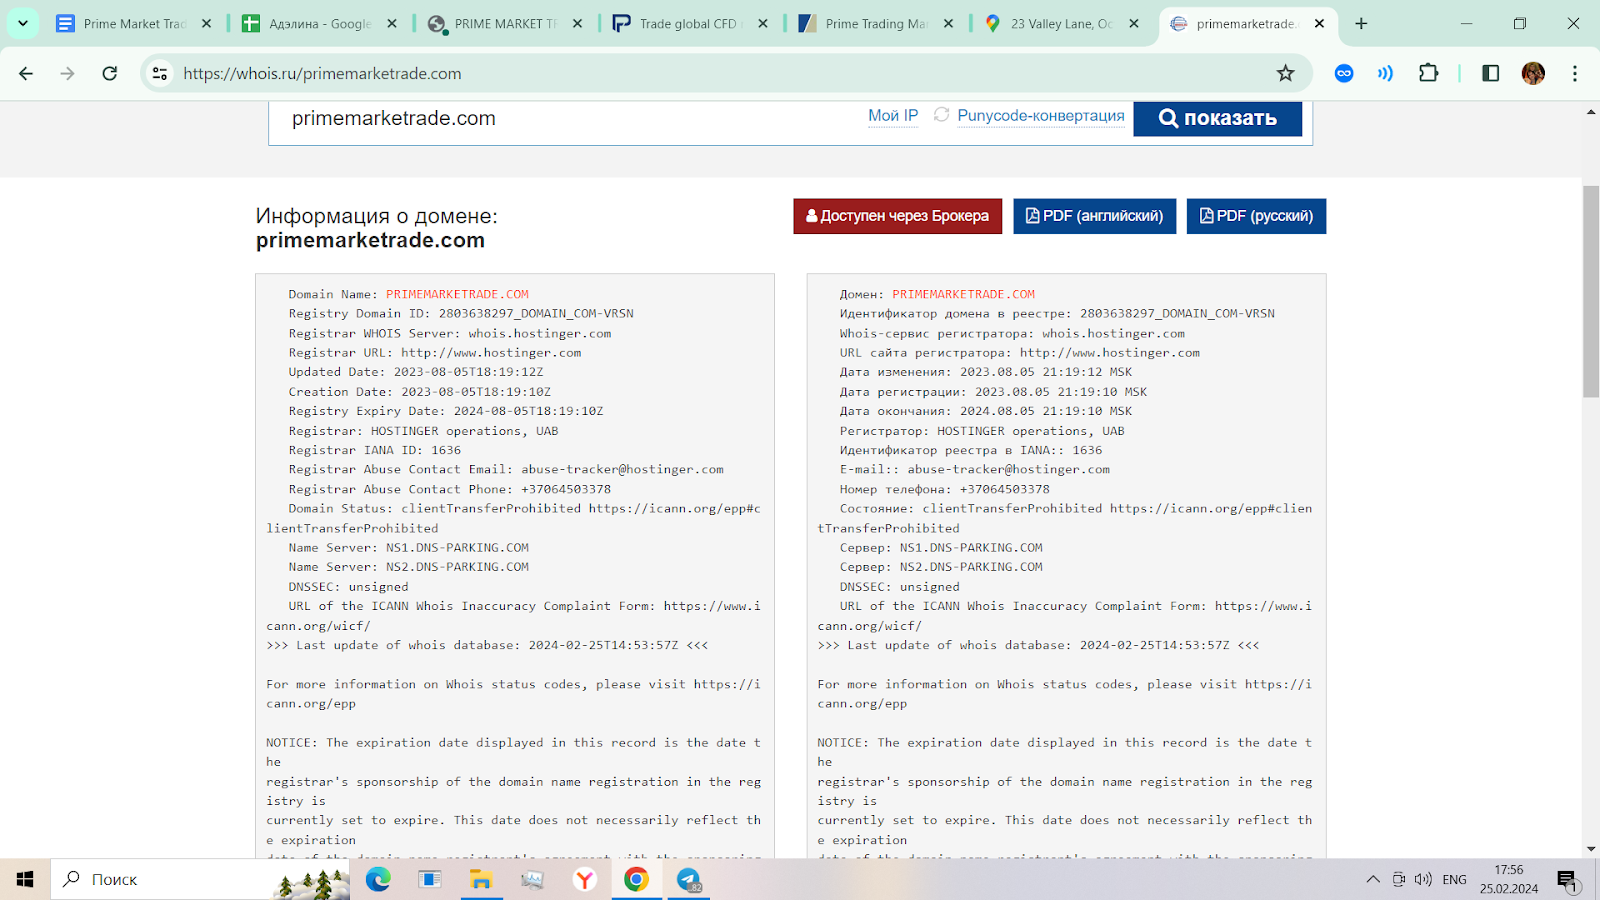Click Registry Expiry Date 2024-08-05 line
The height and width of the screenshot is (900, 1600).
446,411
